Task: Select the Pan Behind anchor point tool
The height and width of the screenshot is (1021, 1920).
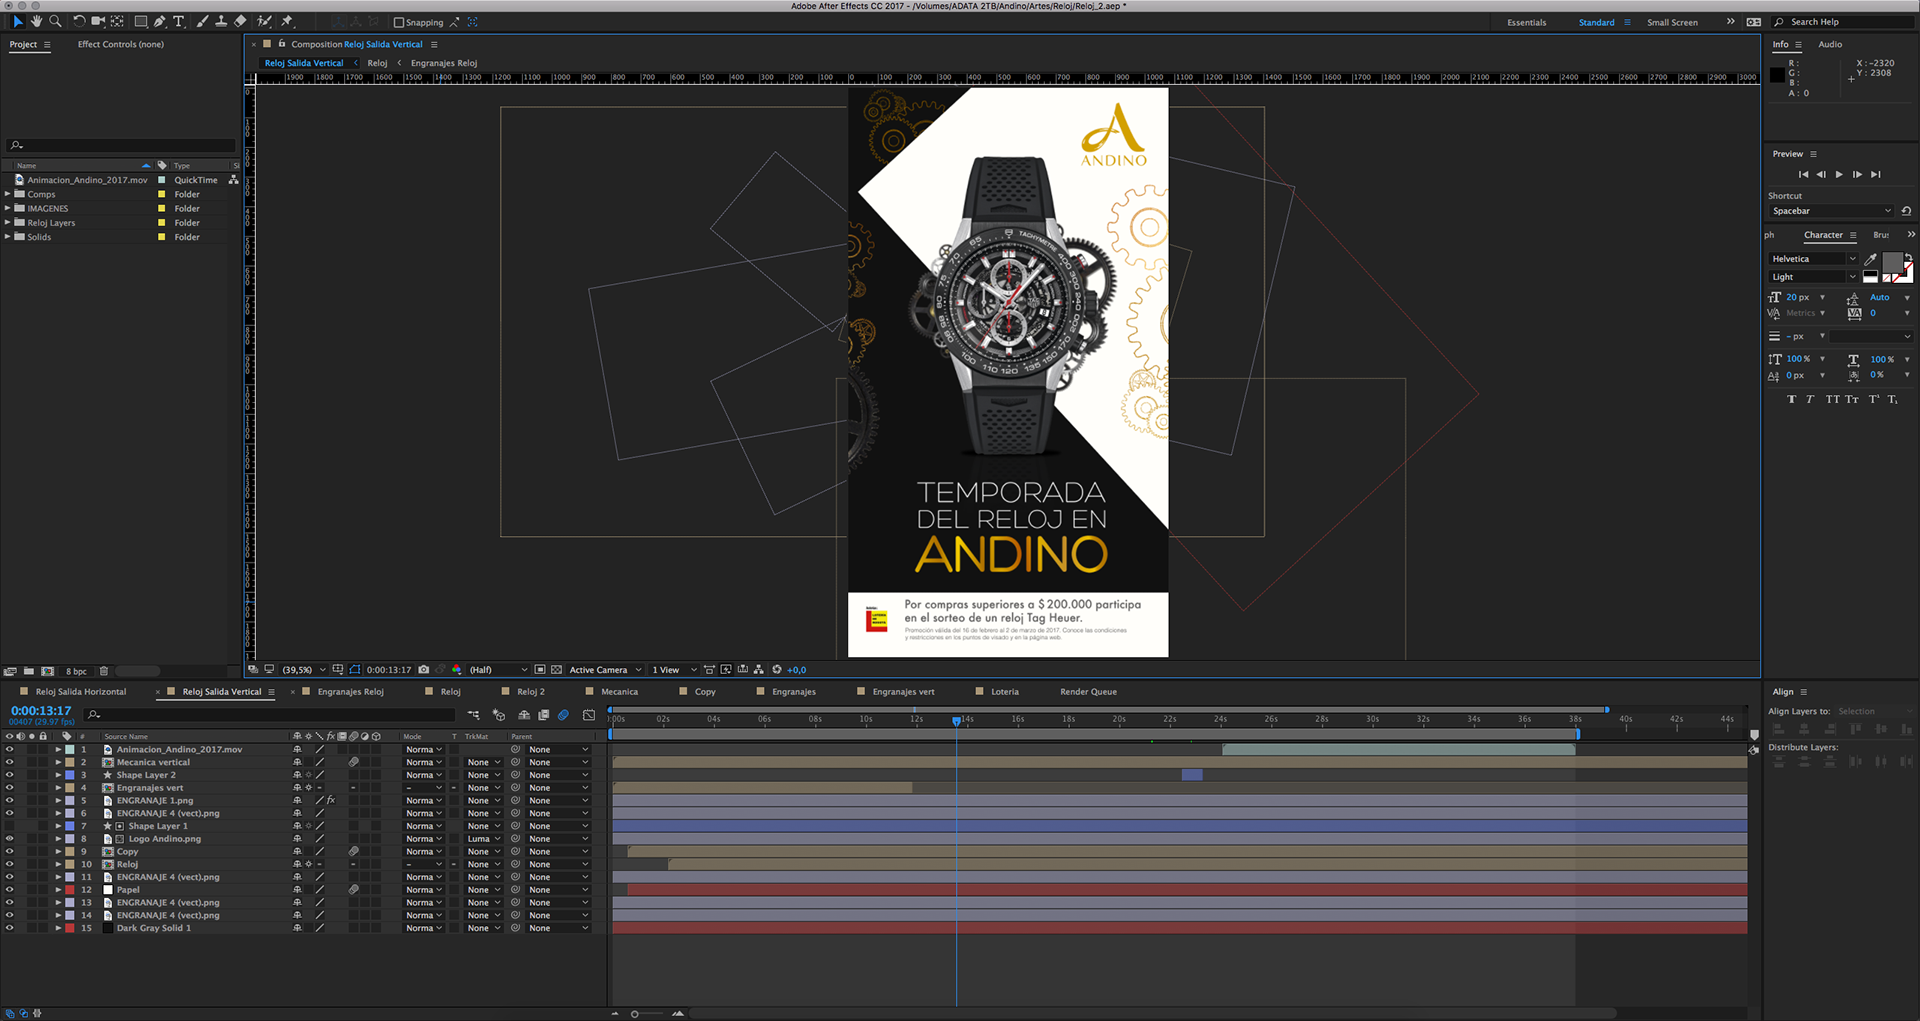Action: coord(118,21)
